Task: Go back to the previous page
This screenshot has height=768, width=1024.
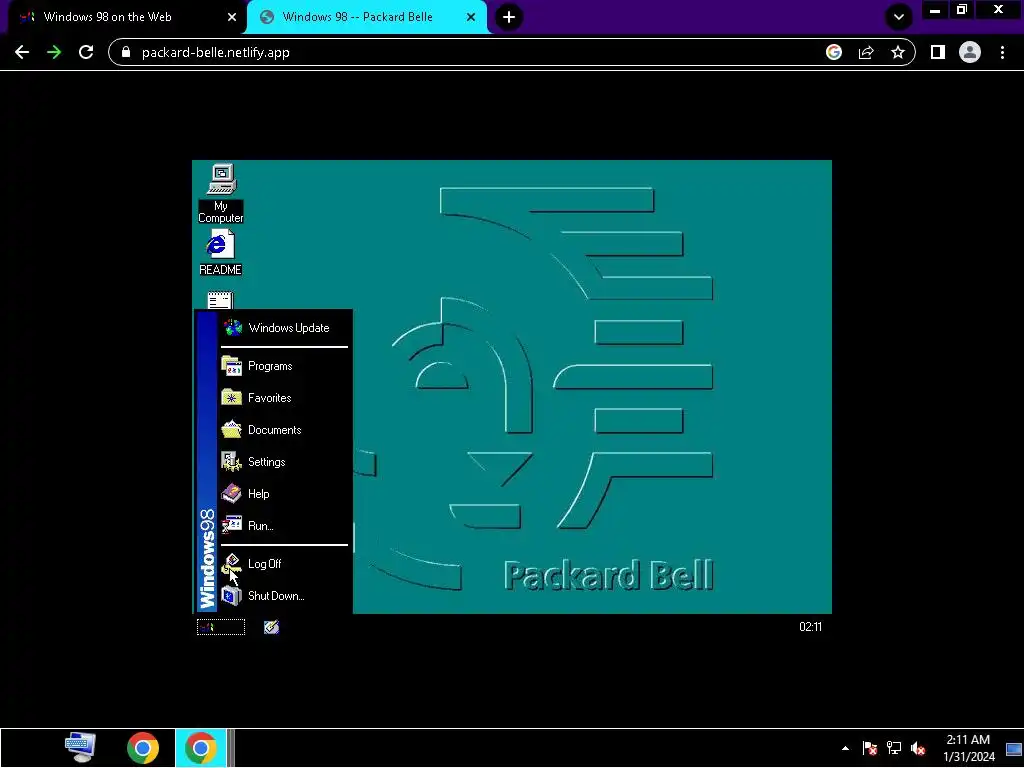Action: pos(22,52)
